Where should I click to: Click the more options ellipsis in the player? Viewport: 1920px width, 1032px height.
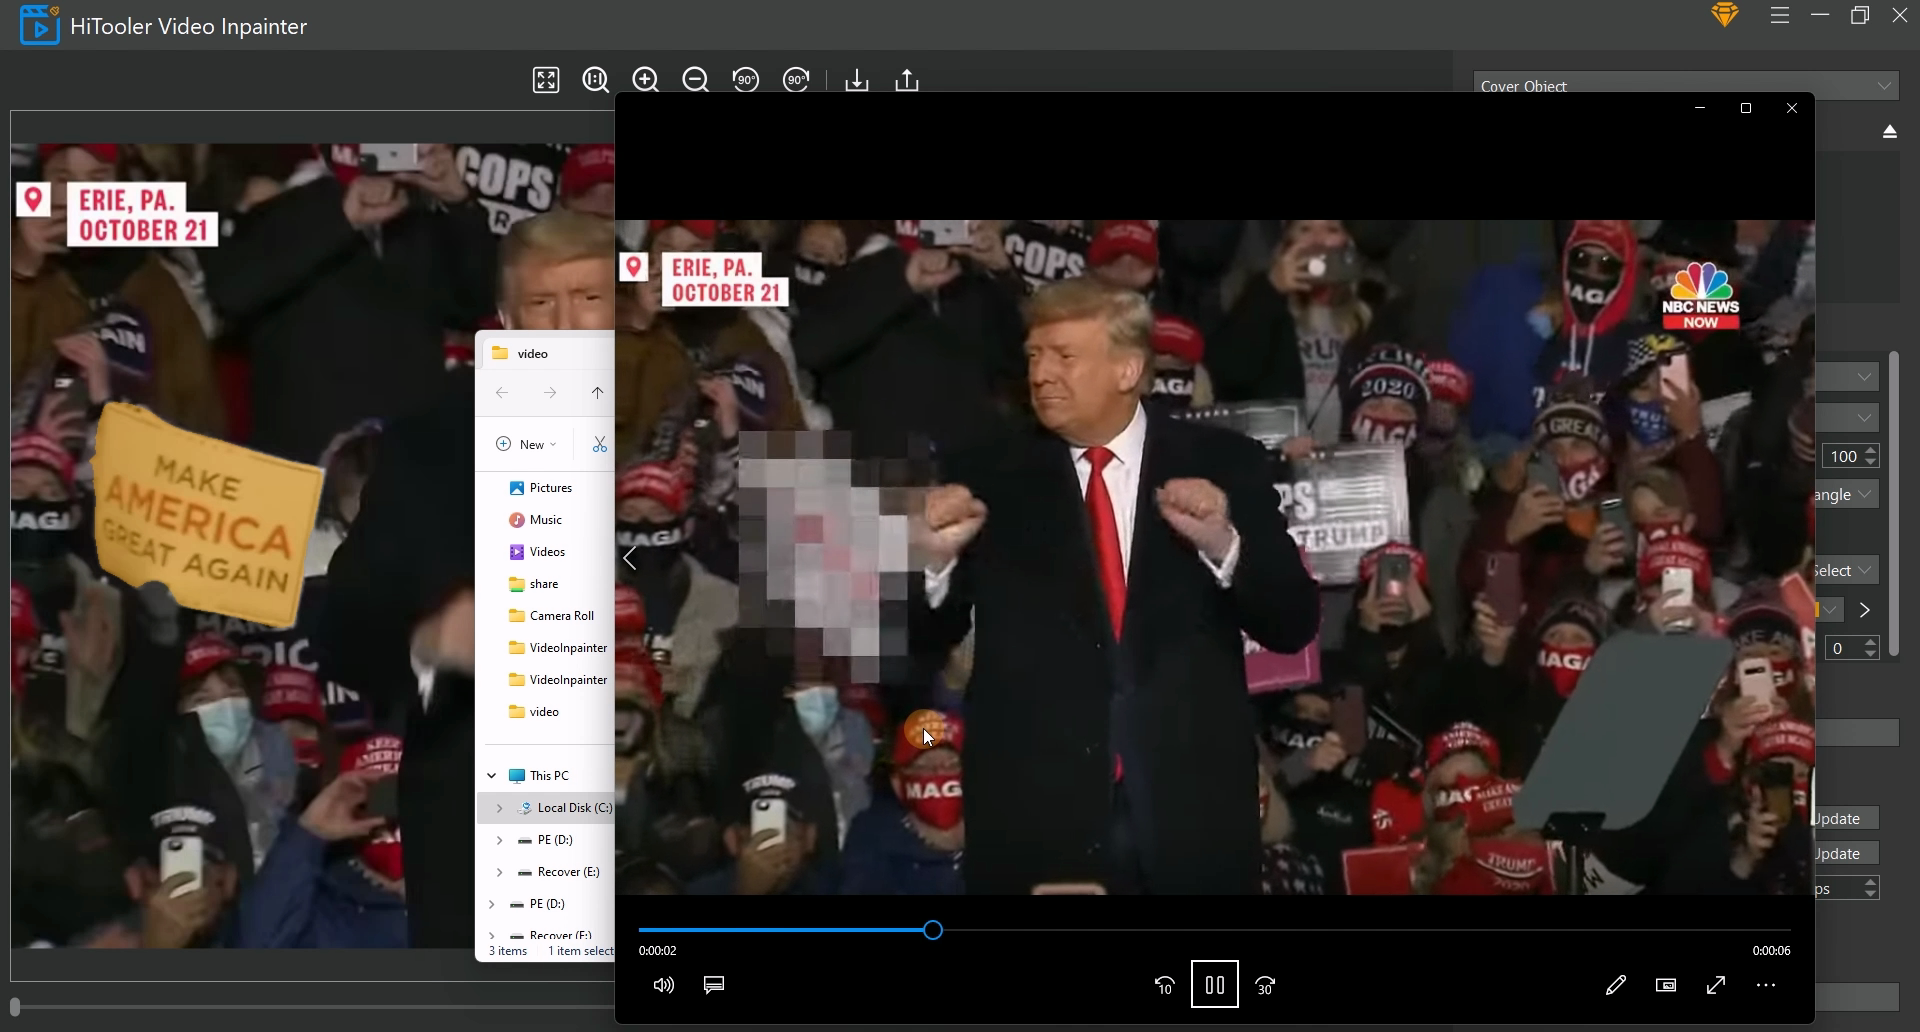click(x=1766, y=985)
